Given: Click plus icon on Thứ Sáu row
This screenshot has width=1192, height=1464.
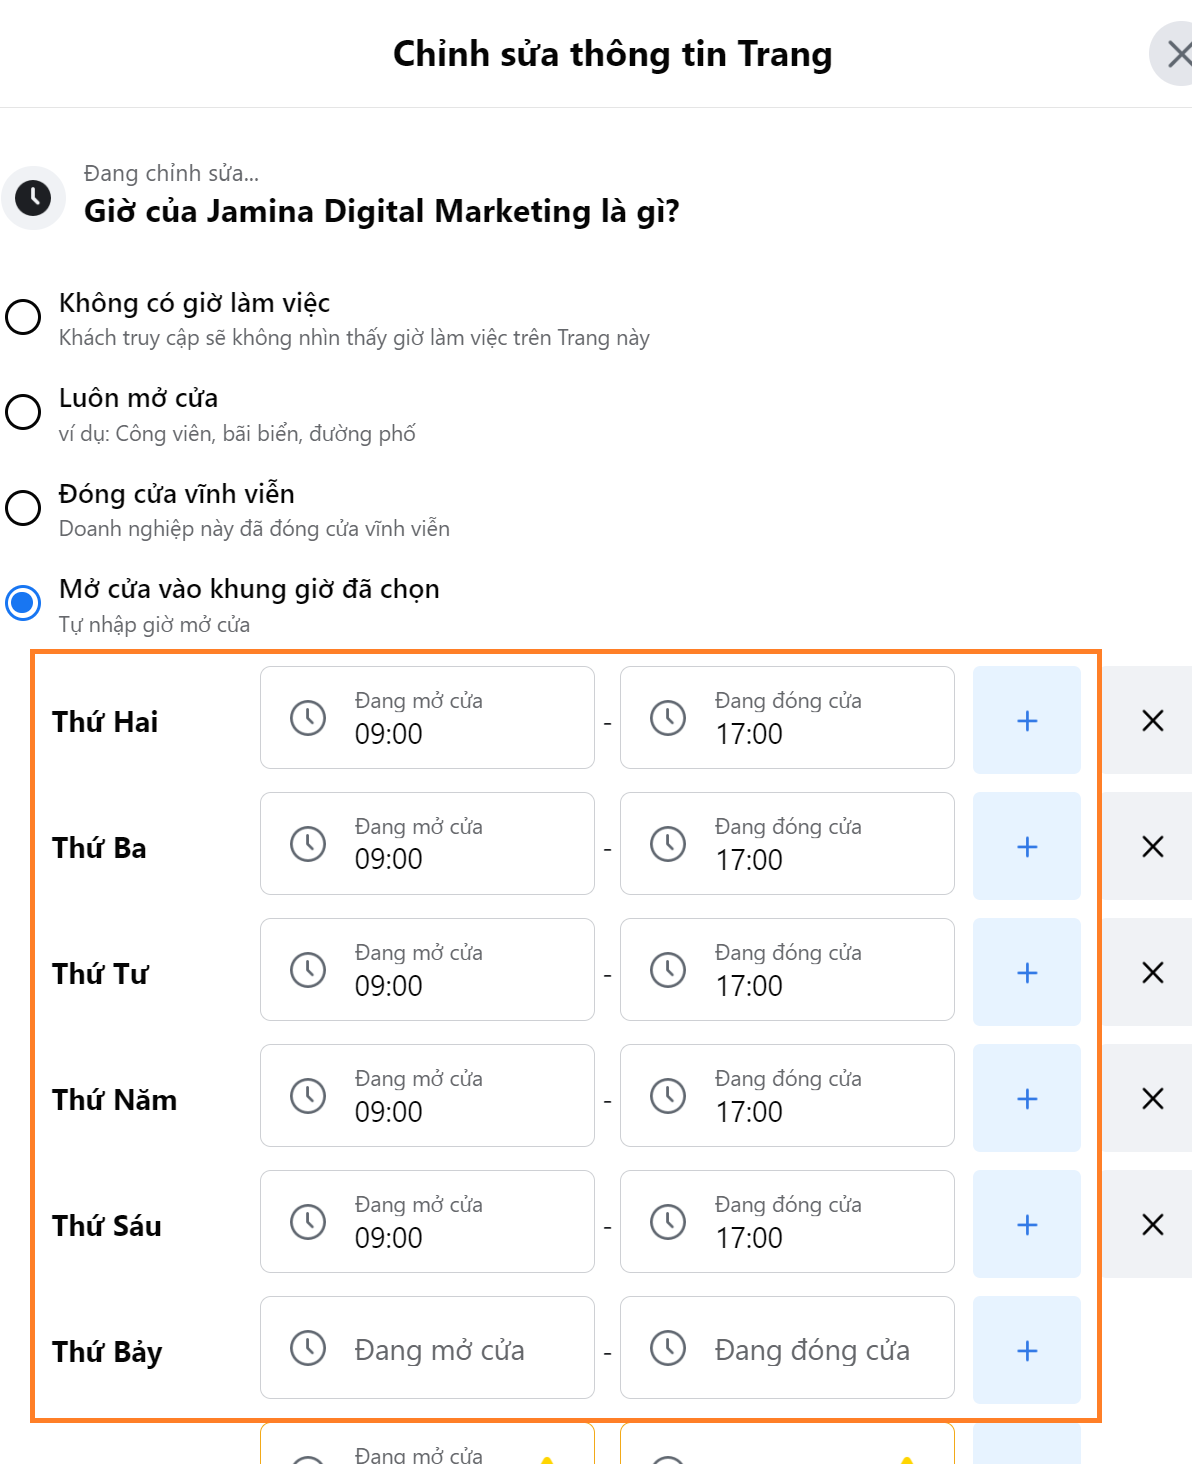Looking at the screenshot, I should pyautogui.click(x=1026, y=1224).
